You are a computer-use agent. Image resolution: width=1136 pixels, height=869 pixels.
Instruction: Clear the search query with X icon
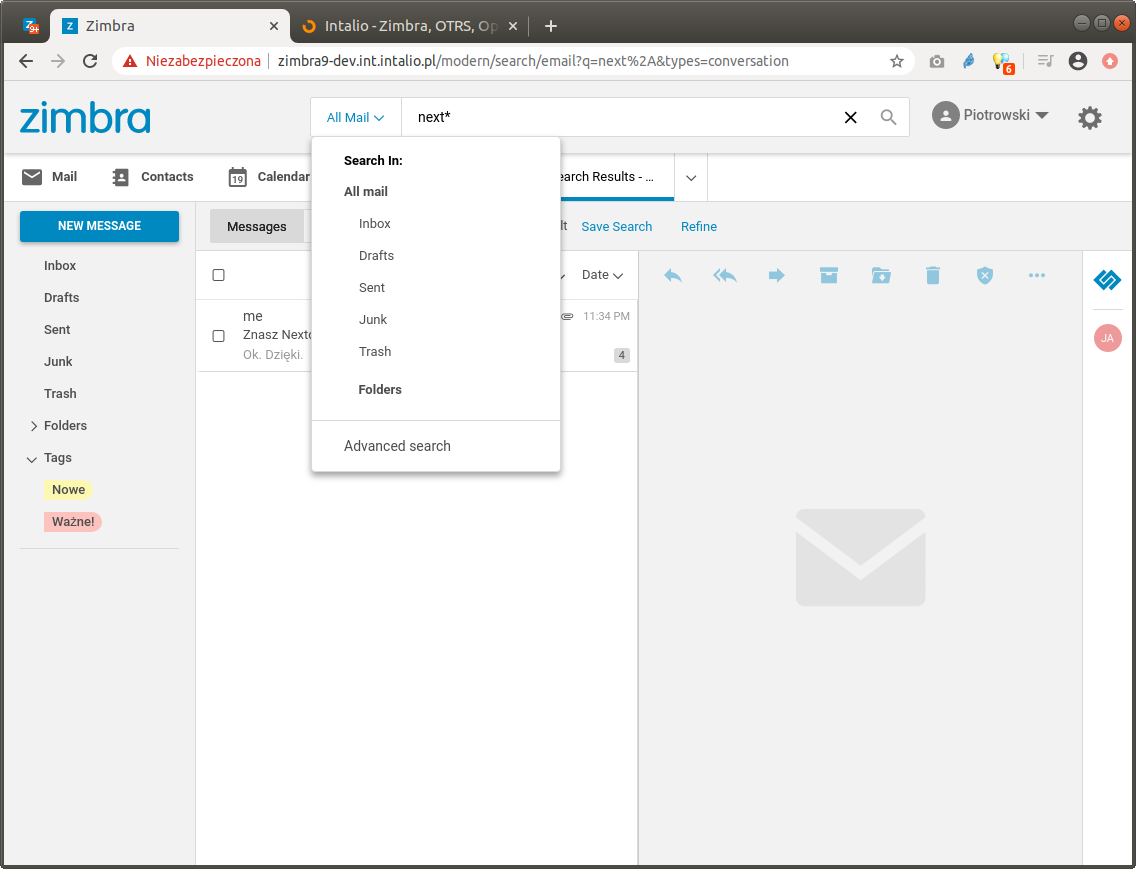pyautogui.click(x=851, y=117)
